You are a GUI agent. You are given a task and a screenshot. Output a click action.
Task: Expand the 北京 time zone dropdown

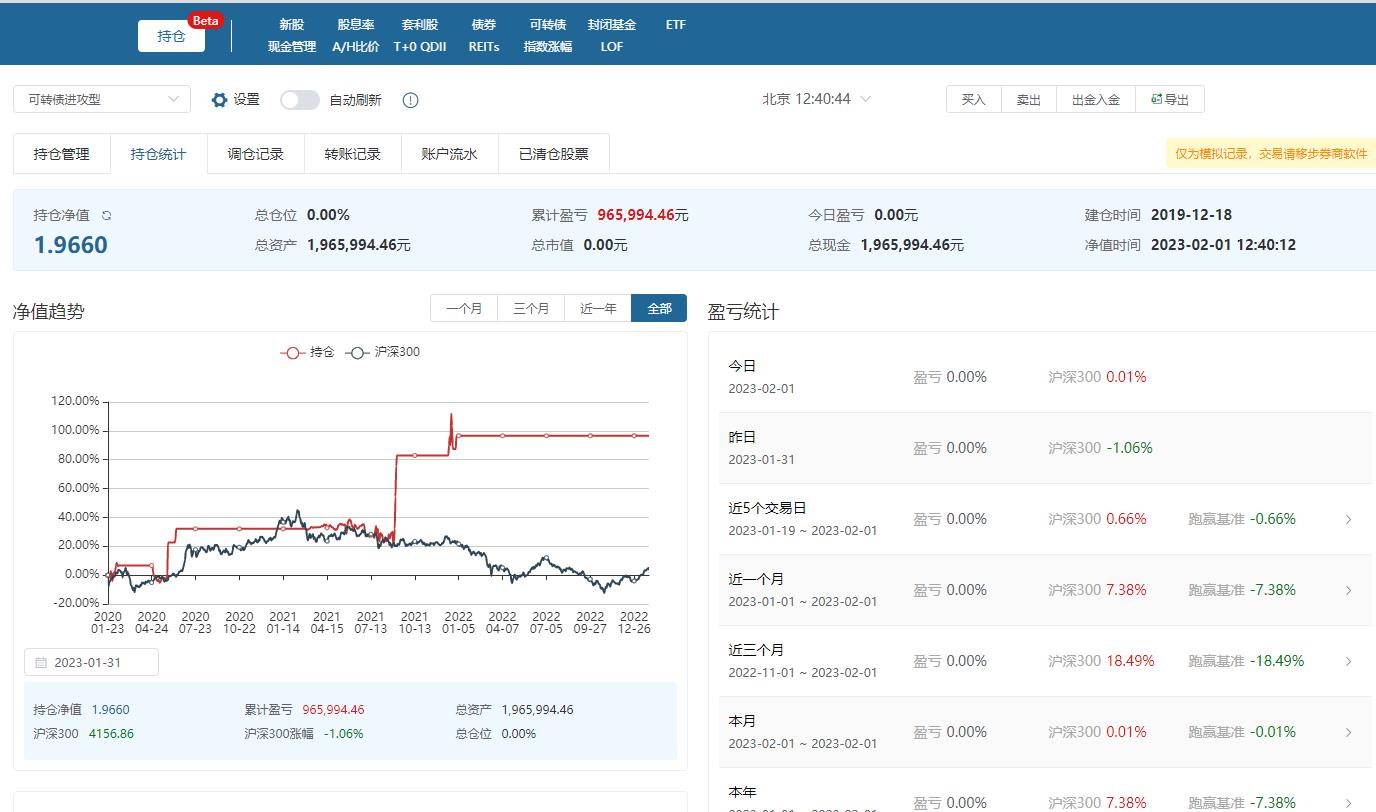(866, 99)
